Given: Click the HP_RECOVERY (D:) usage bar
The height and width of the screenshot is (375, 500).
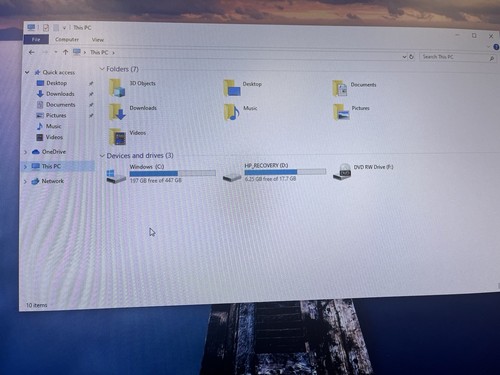Looking at the screenshot, I should (x=285, y=172).
